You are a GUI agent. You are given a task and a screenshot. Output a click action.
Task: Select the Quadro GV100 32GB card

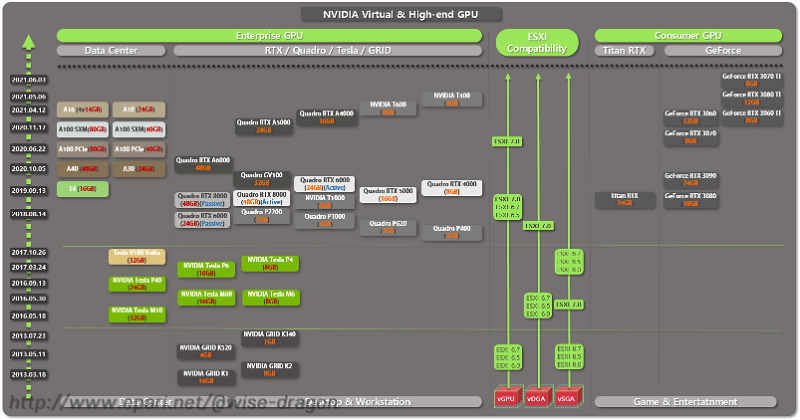(x=262, y=179)
